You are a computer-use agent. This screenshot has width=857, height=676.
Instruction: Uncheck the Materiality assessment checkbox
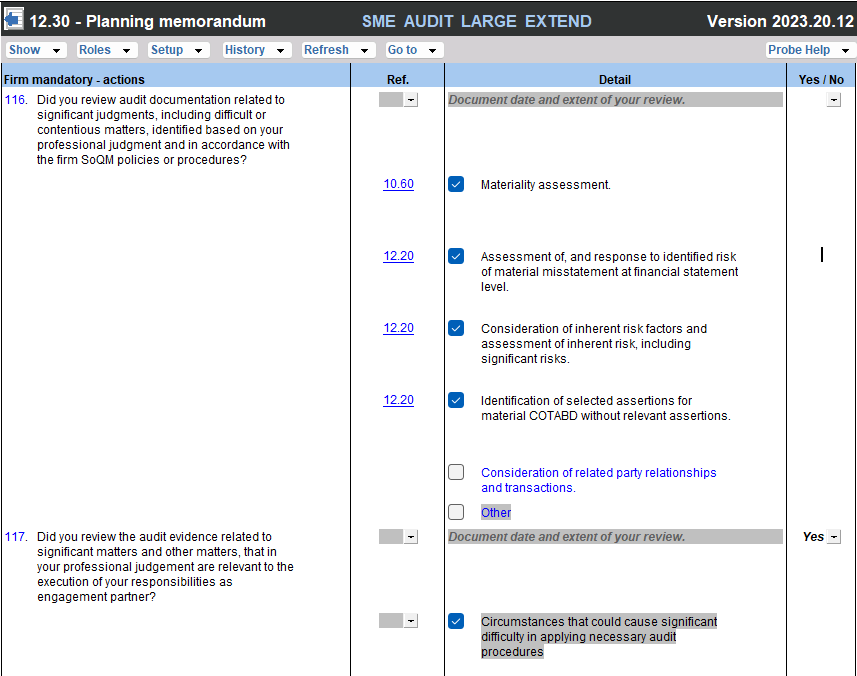456,184
